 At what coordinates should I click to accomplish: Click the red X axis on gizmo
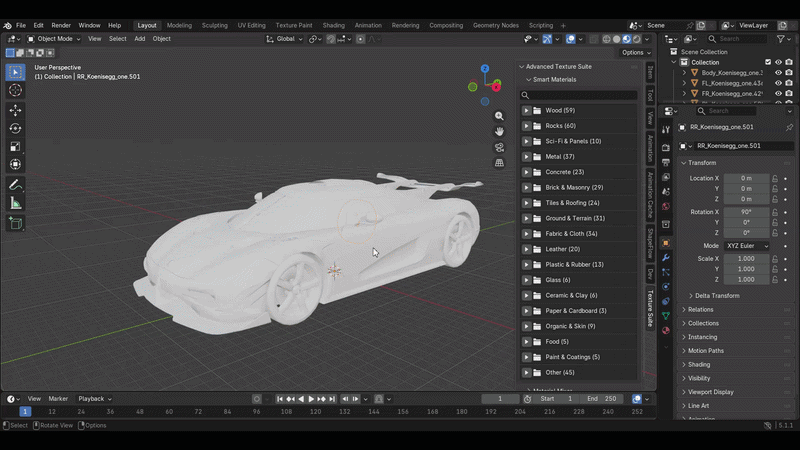coord(496,87)
